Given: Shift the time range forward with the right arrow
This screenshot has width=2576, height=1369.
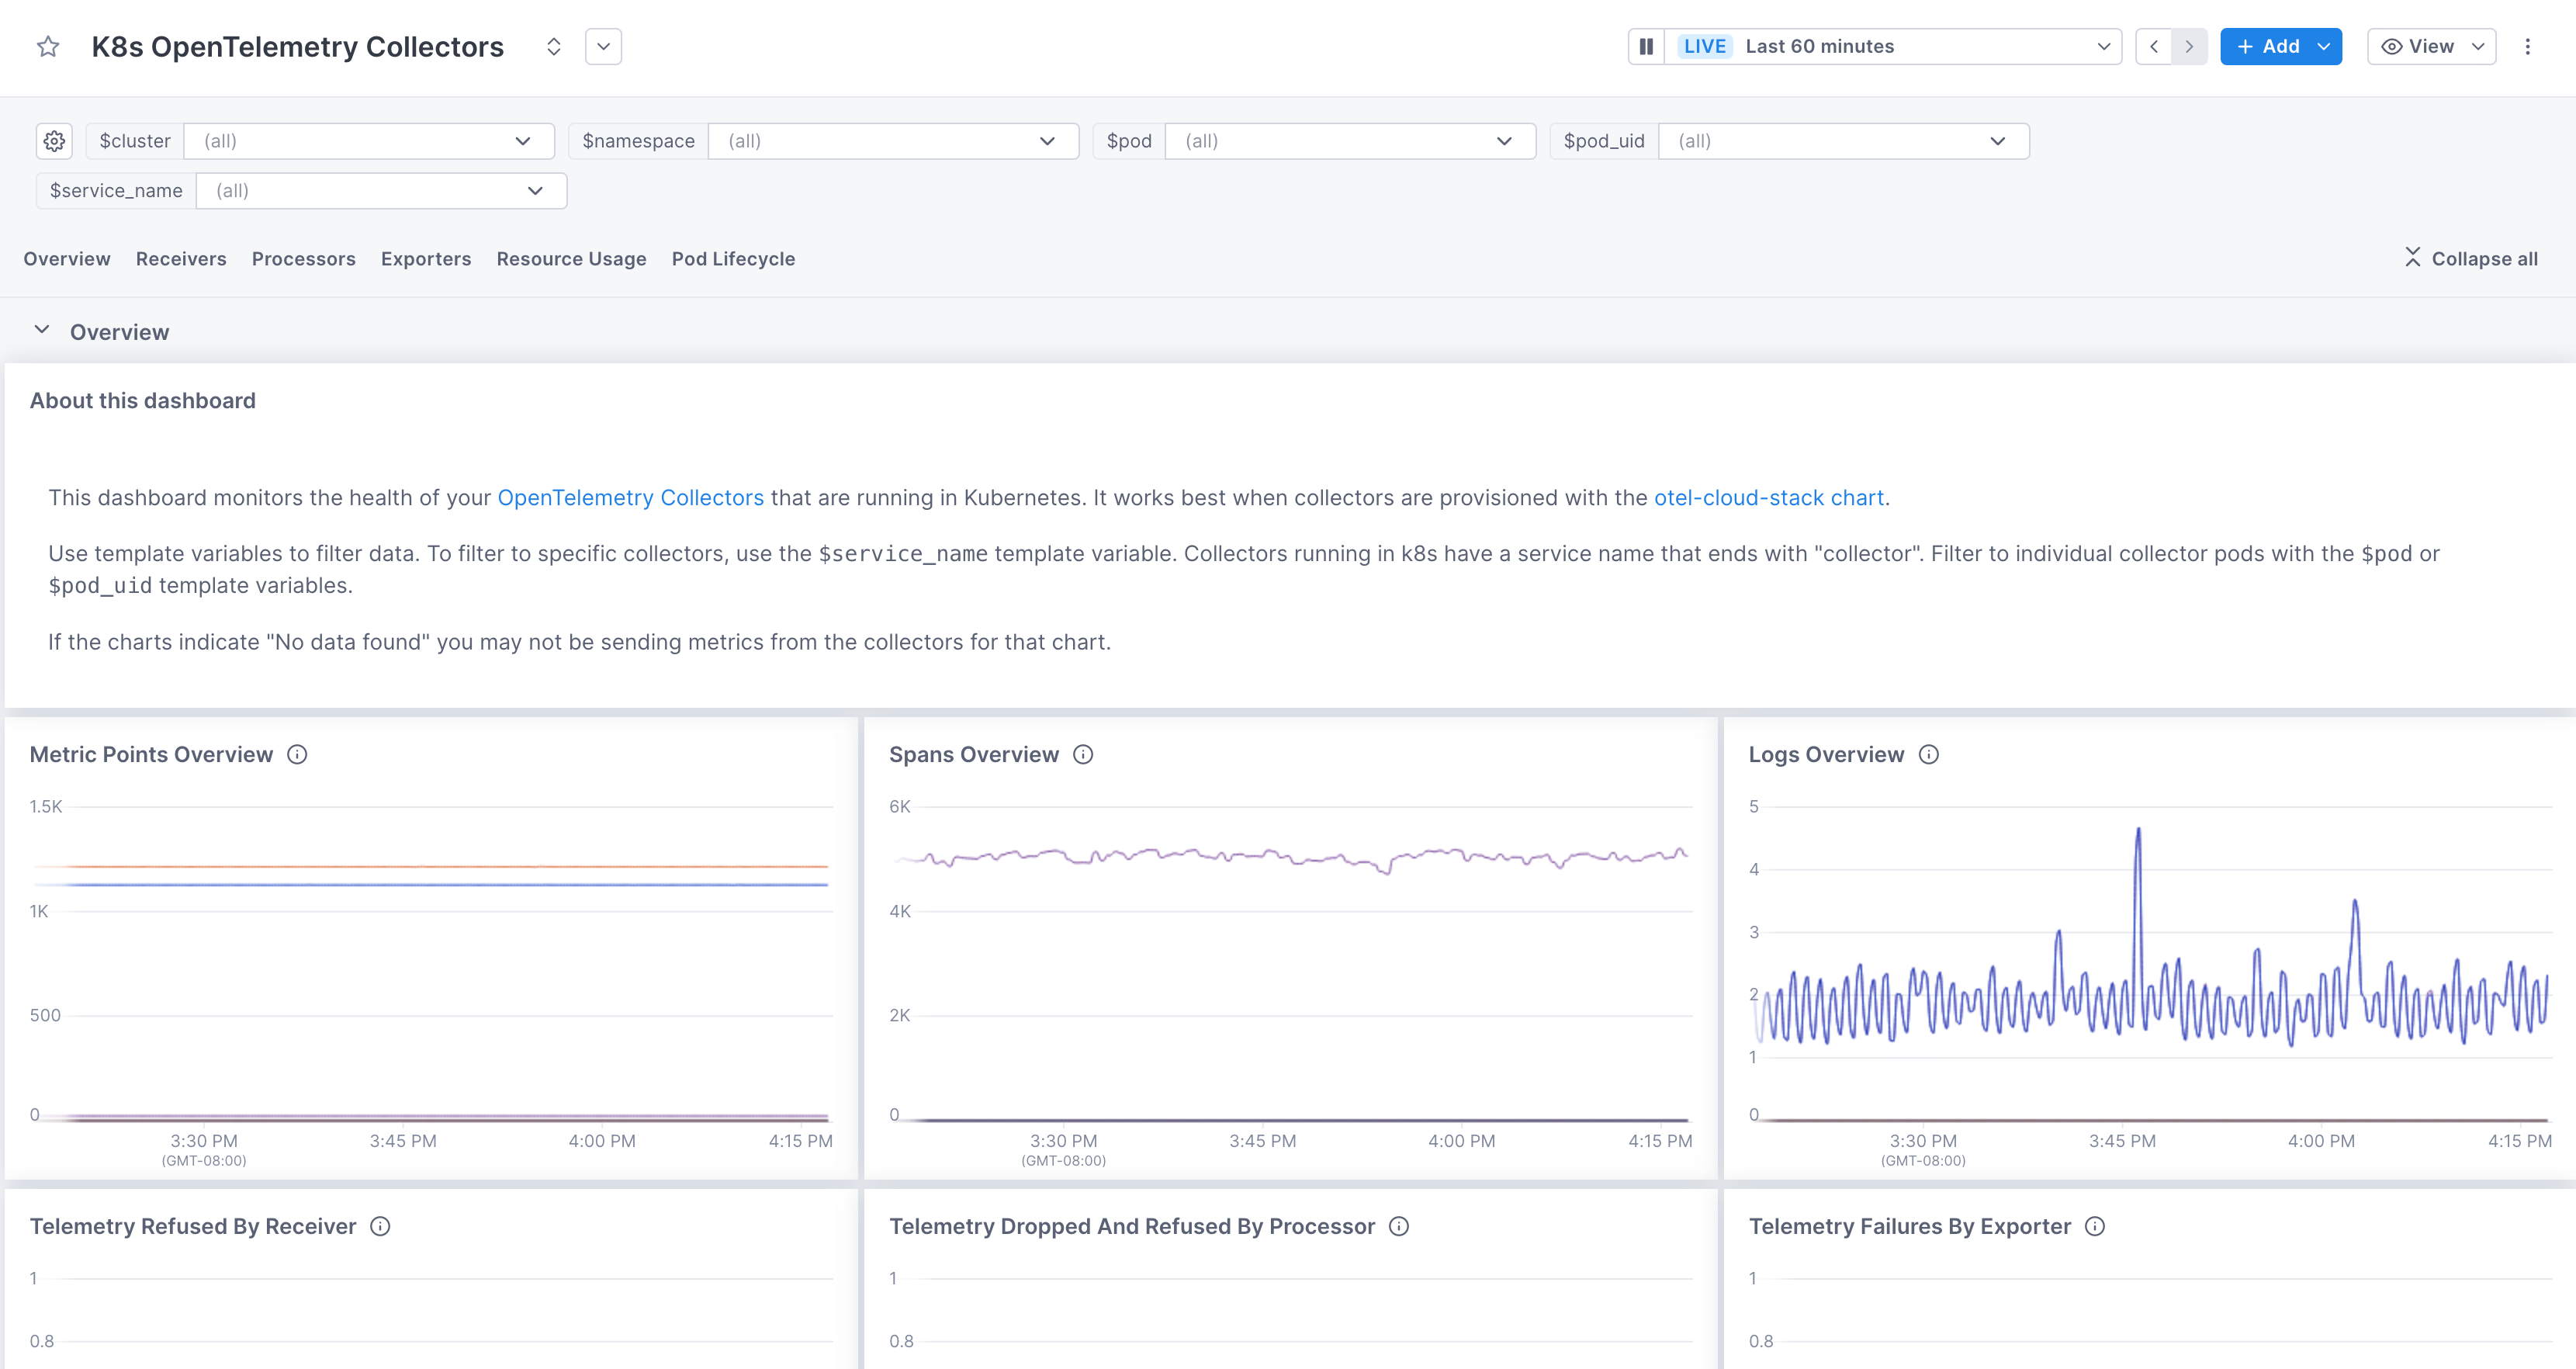Looking at the screenshot, I should (2190, 46).
